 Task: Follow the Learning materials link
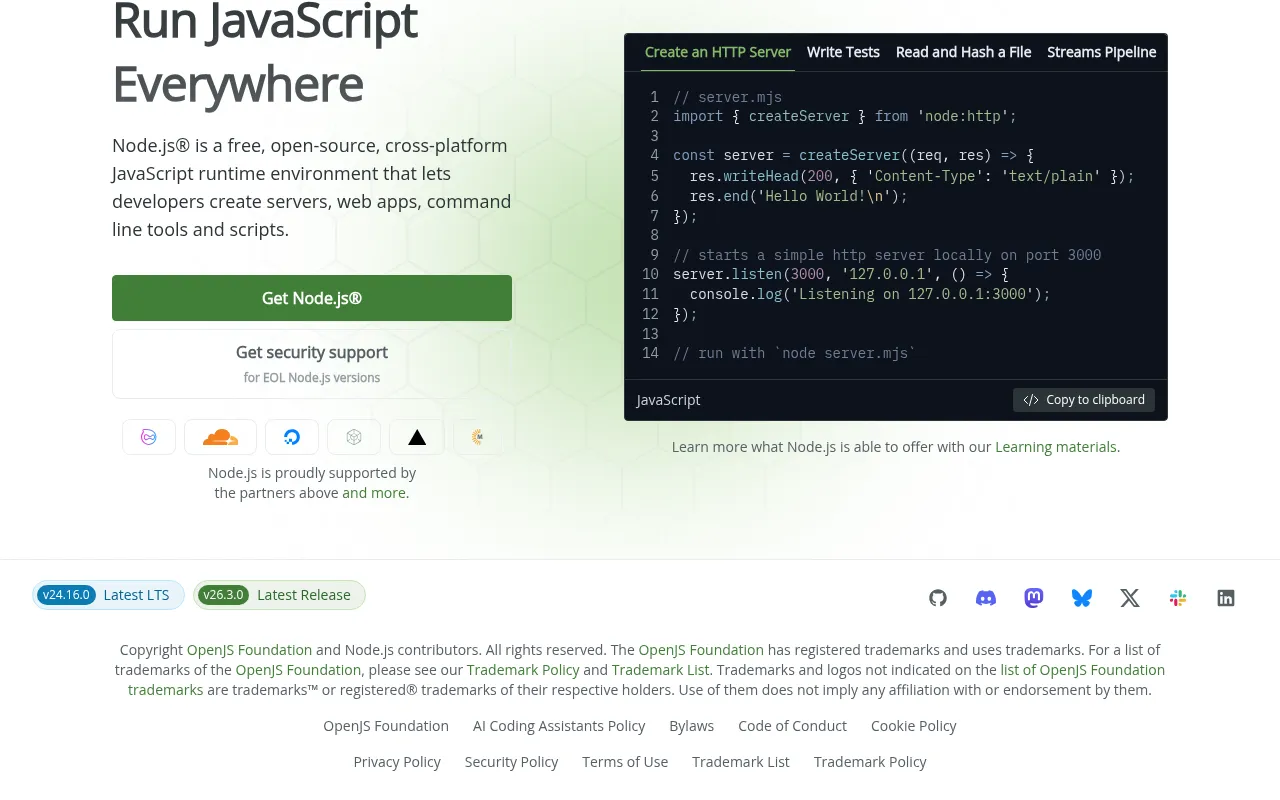[x=1056, y=447]
